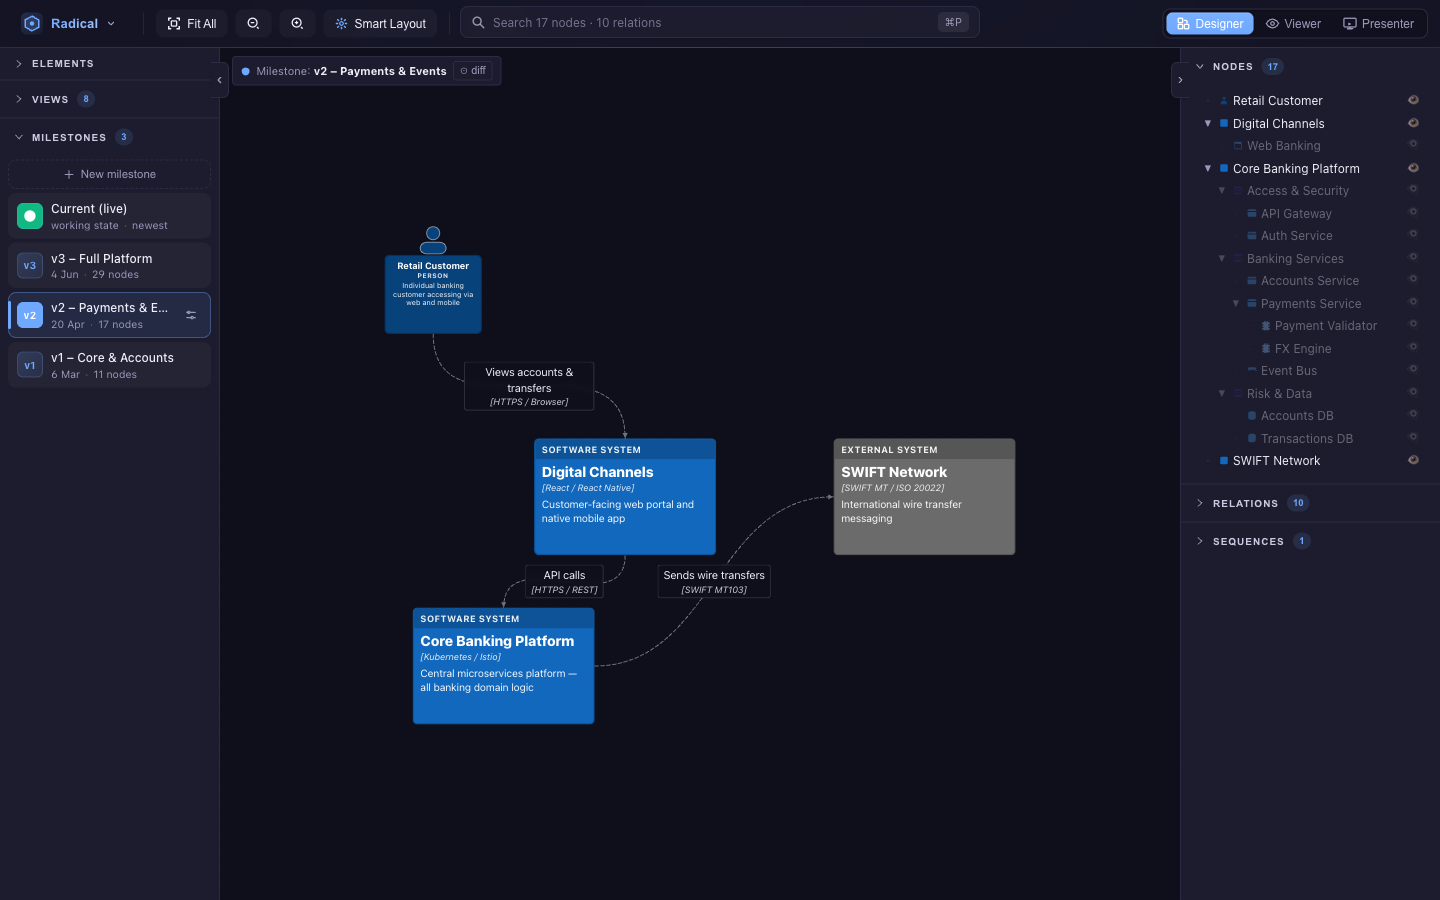The height and width of the screenshot is (900, 1440).
Task: Zoom in using the magnifier plus icon
Action: coord(297,23)
